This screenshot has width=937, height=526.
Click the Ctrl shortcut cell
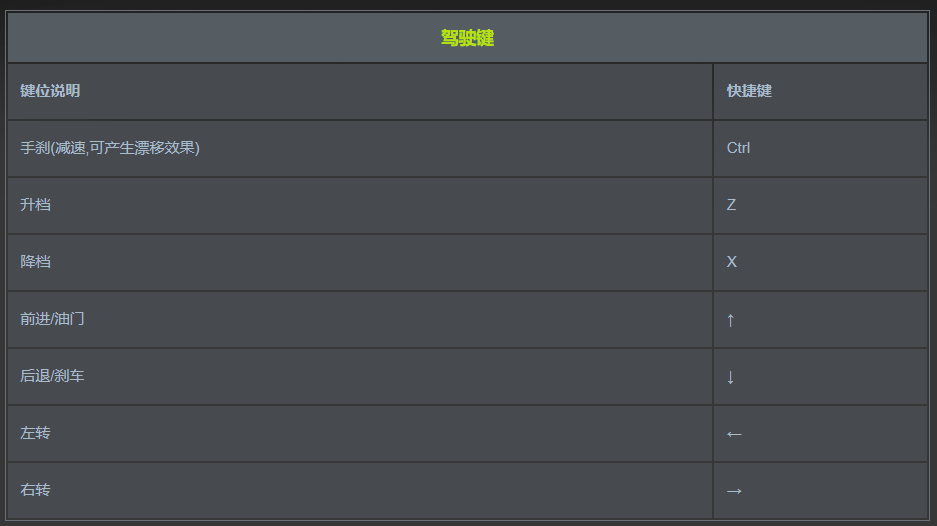[x=738, y=148]
